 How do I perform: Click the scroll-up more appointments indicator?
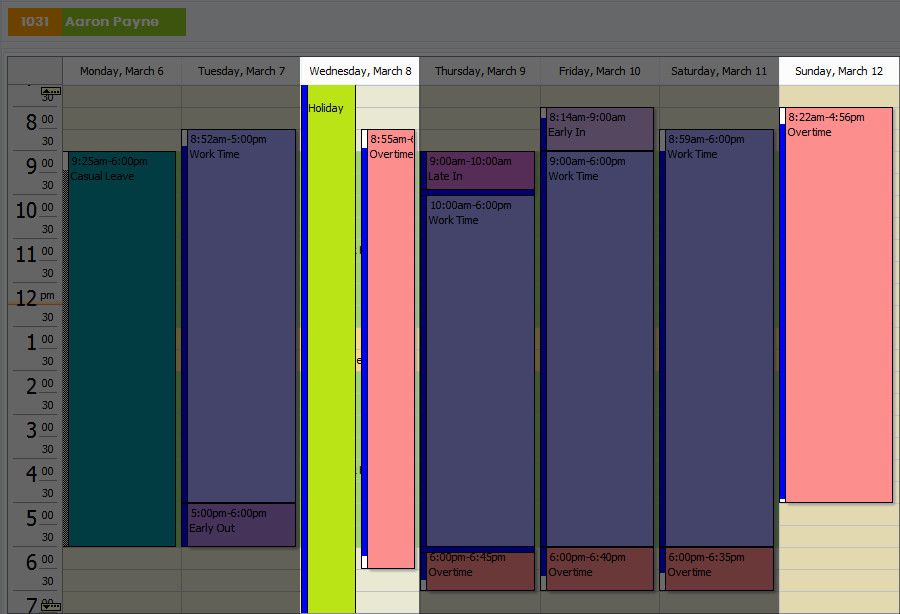51,91
